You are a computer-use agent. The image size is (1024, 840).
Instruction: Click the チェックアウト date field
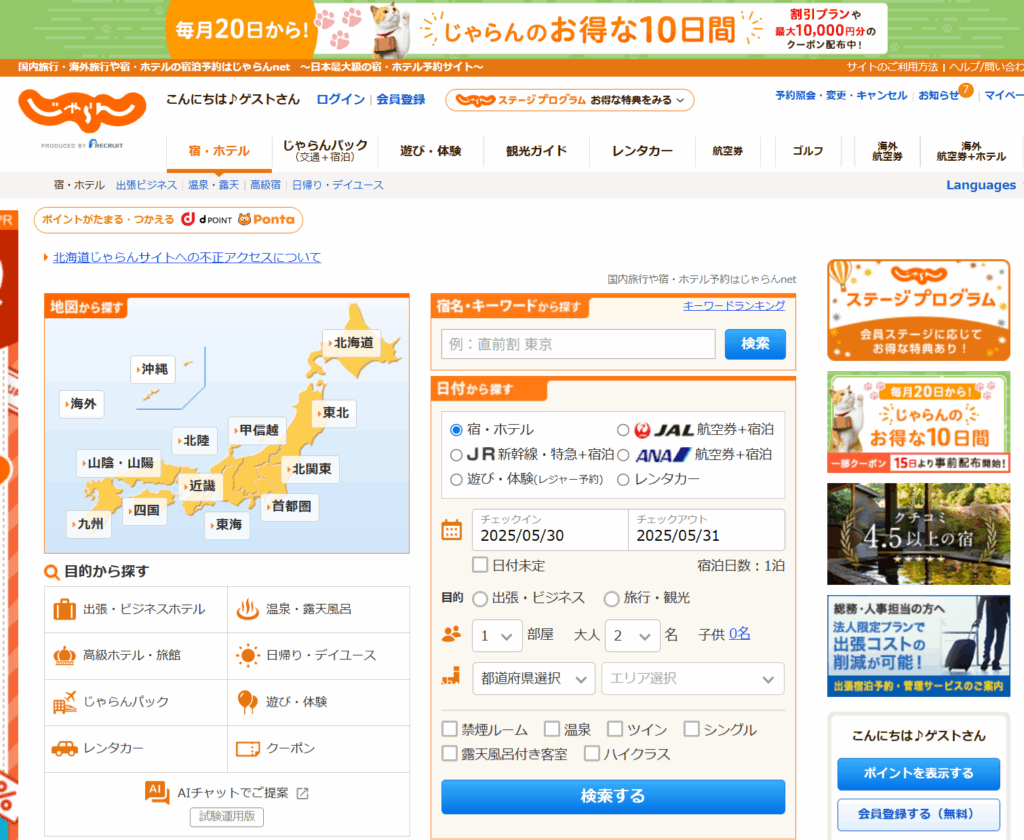pyautogui.click(x=707, y=529)
